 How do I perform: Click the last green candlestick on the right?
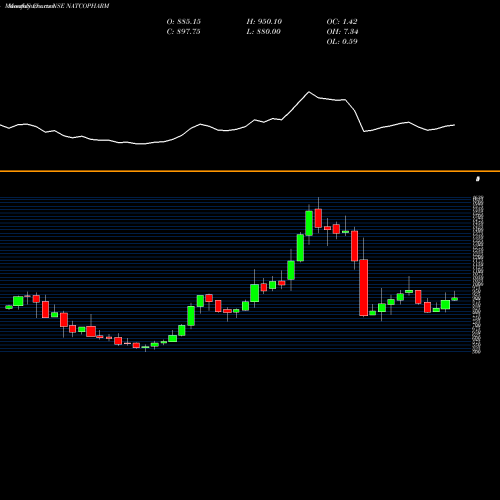coord(454,299)
